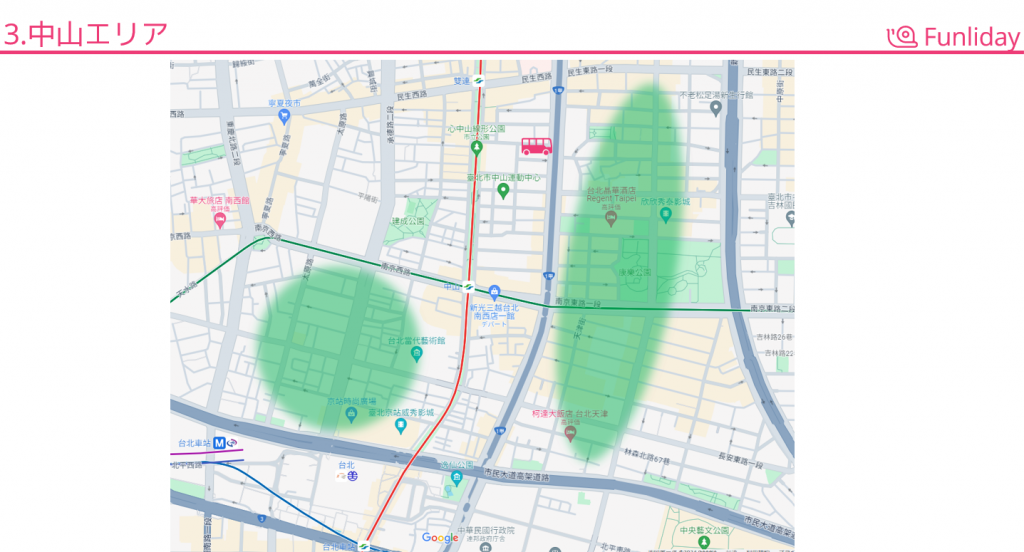This screenshot has width=1024, height=552.
Task: Select the 臺北京站威秀影城 teal cinema pin
Action: (x=401, y=426)
